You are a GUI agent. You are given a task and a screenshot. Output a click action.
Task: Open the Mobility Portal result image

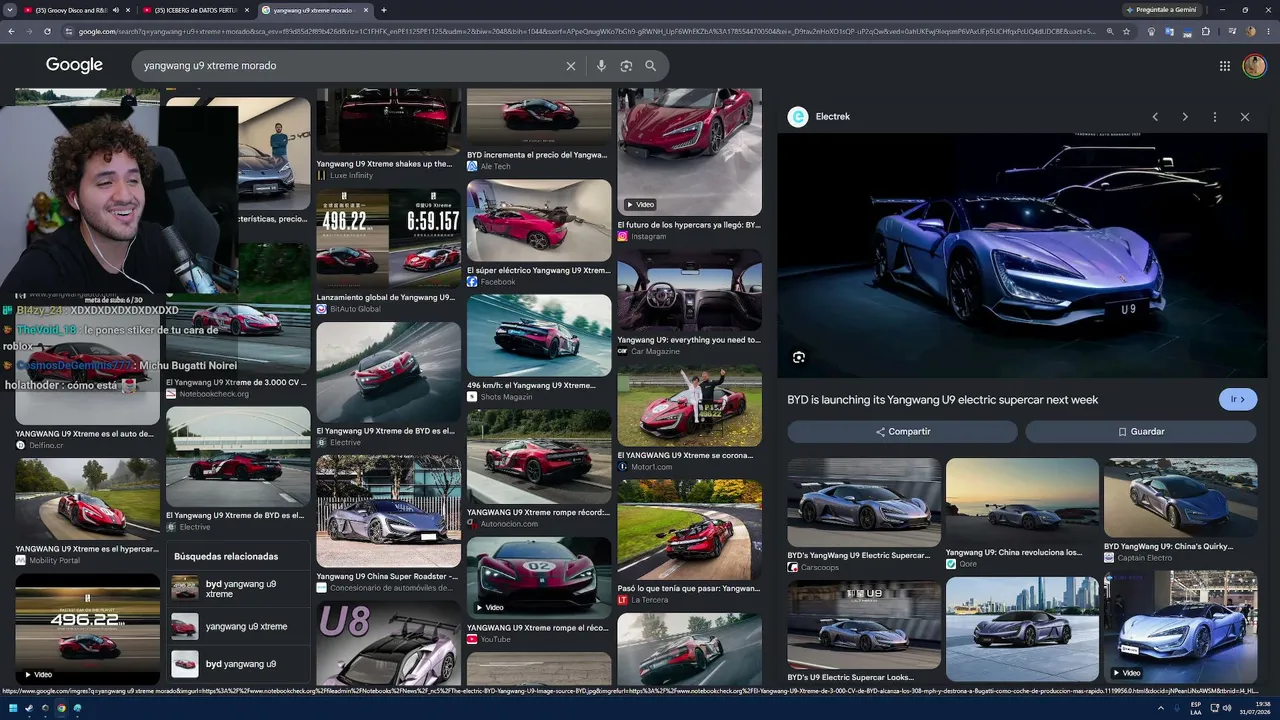[87, 499]
